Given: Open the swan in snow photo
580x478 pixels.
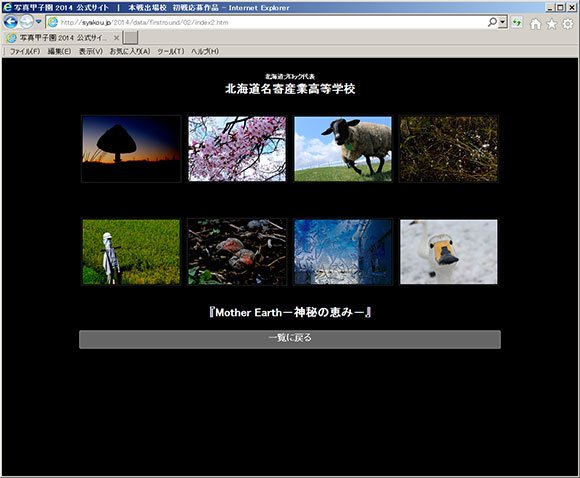Looking at the screenshot, I should point(449,252).
